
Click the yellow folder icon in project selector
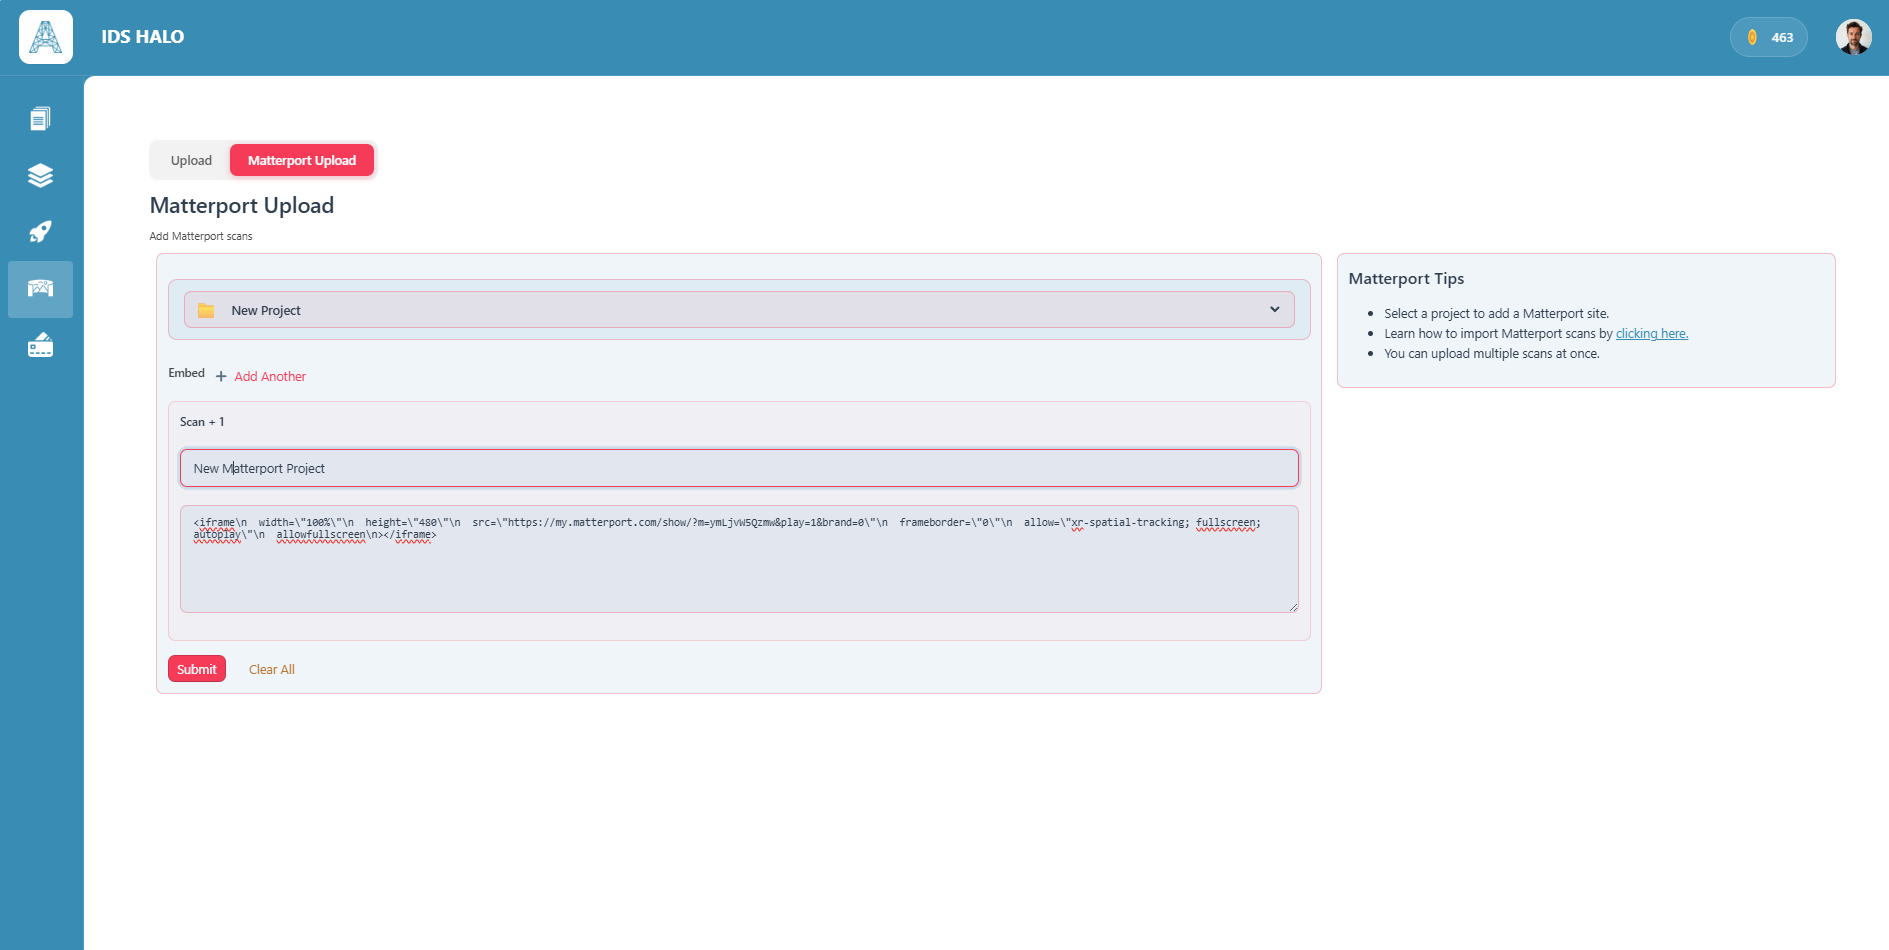[206, 311]
